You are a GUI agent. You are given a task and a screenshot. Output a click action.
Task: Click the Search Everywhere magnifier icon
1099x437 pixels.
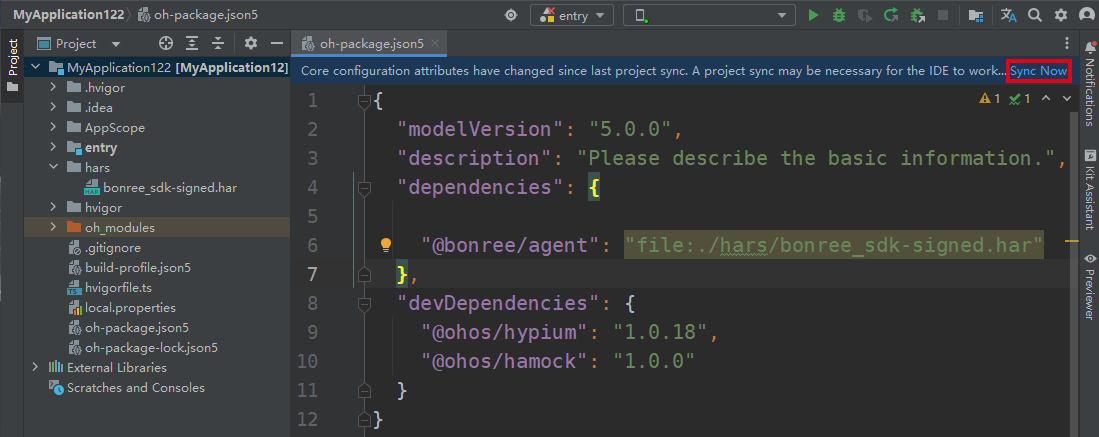1035,15
